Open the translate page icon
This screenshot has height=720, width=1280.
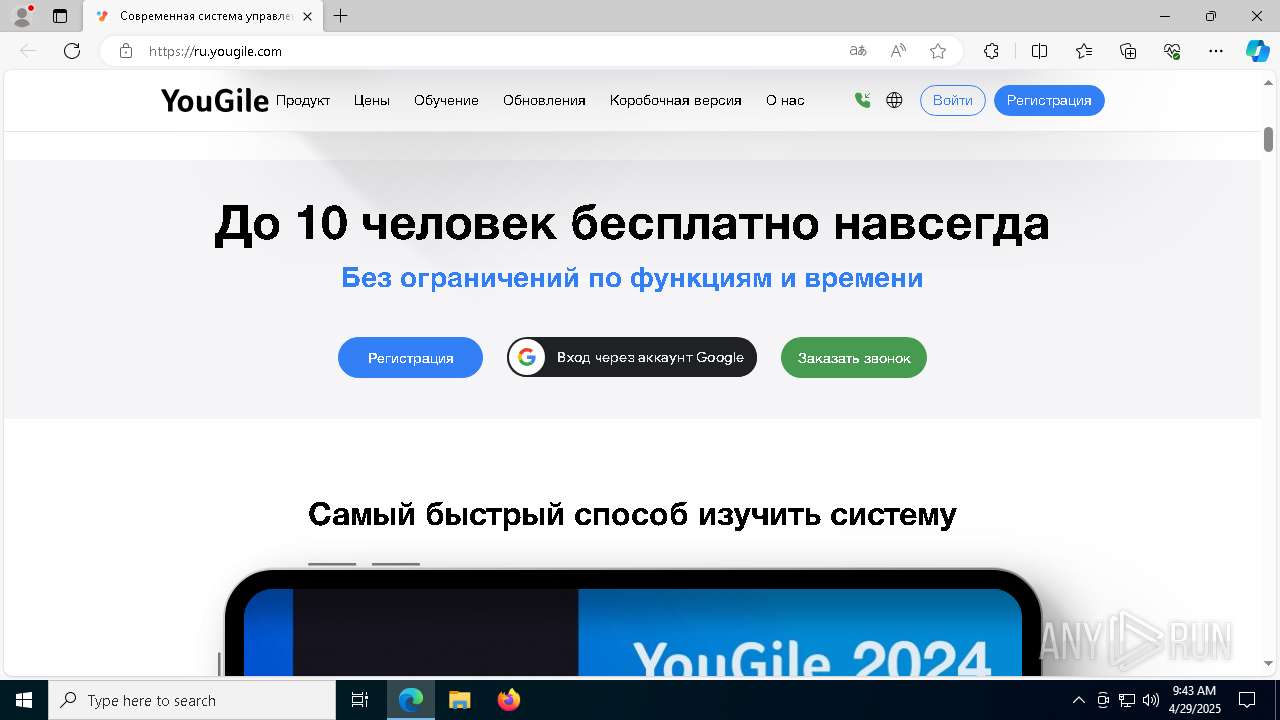point(857,51)
